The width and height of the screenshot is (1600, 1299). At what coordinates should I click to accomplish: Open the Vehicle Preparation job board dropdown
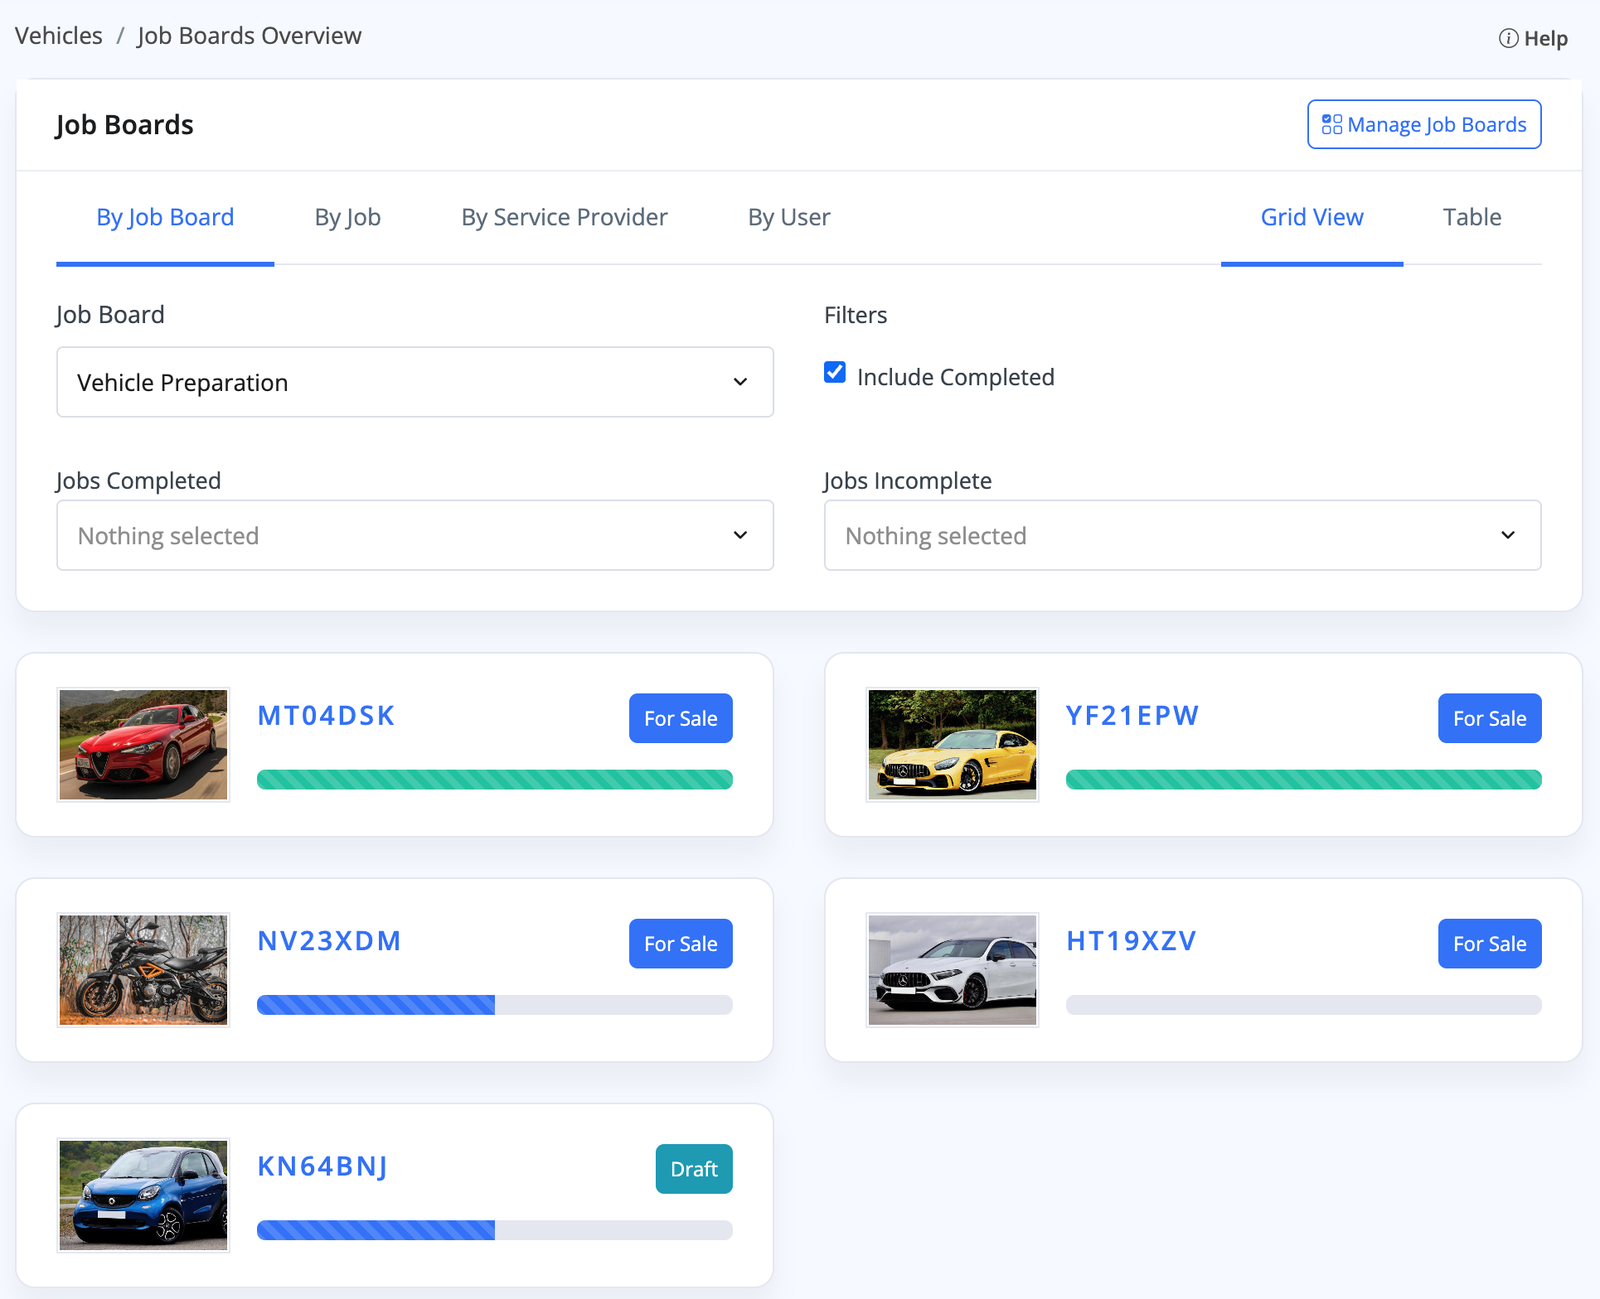tap(415, 382)
